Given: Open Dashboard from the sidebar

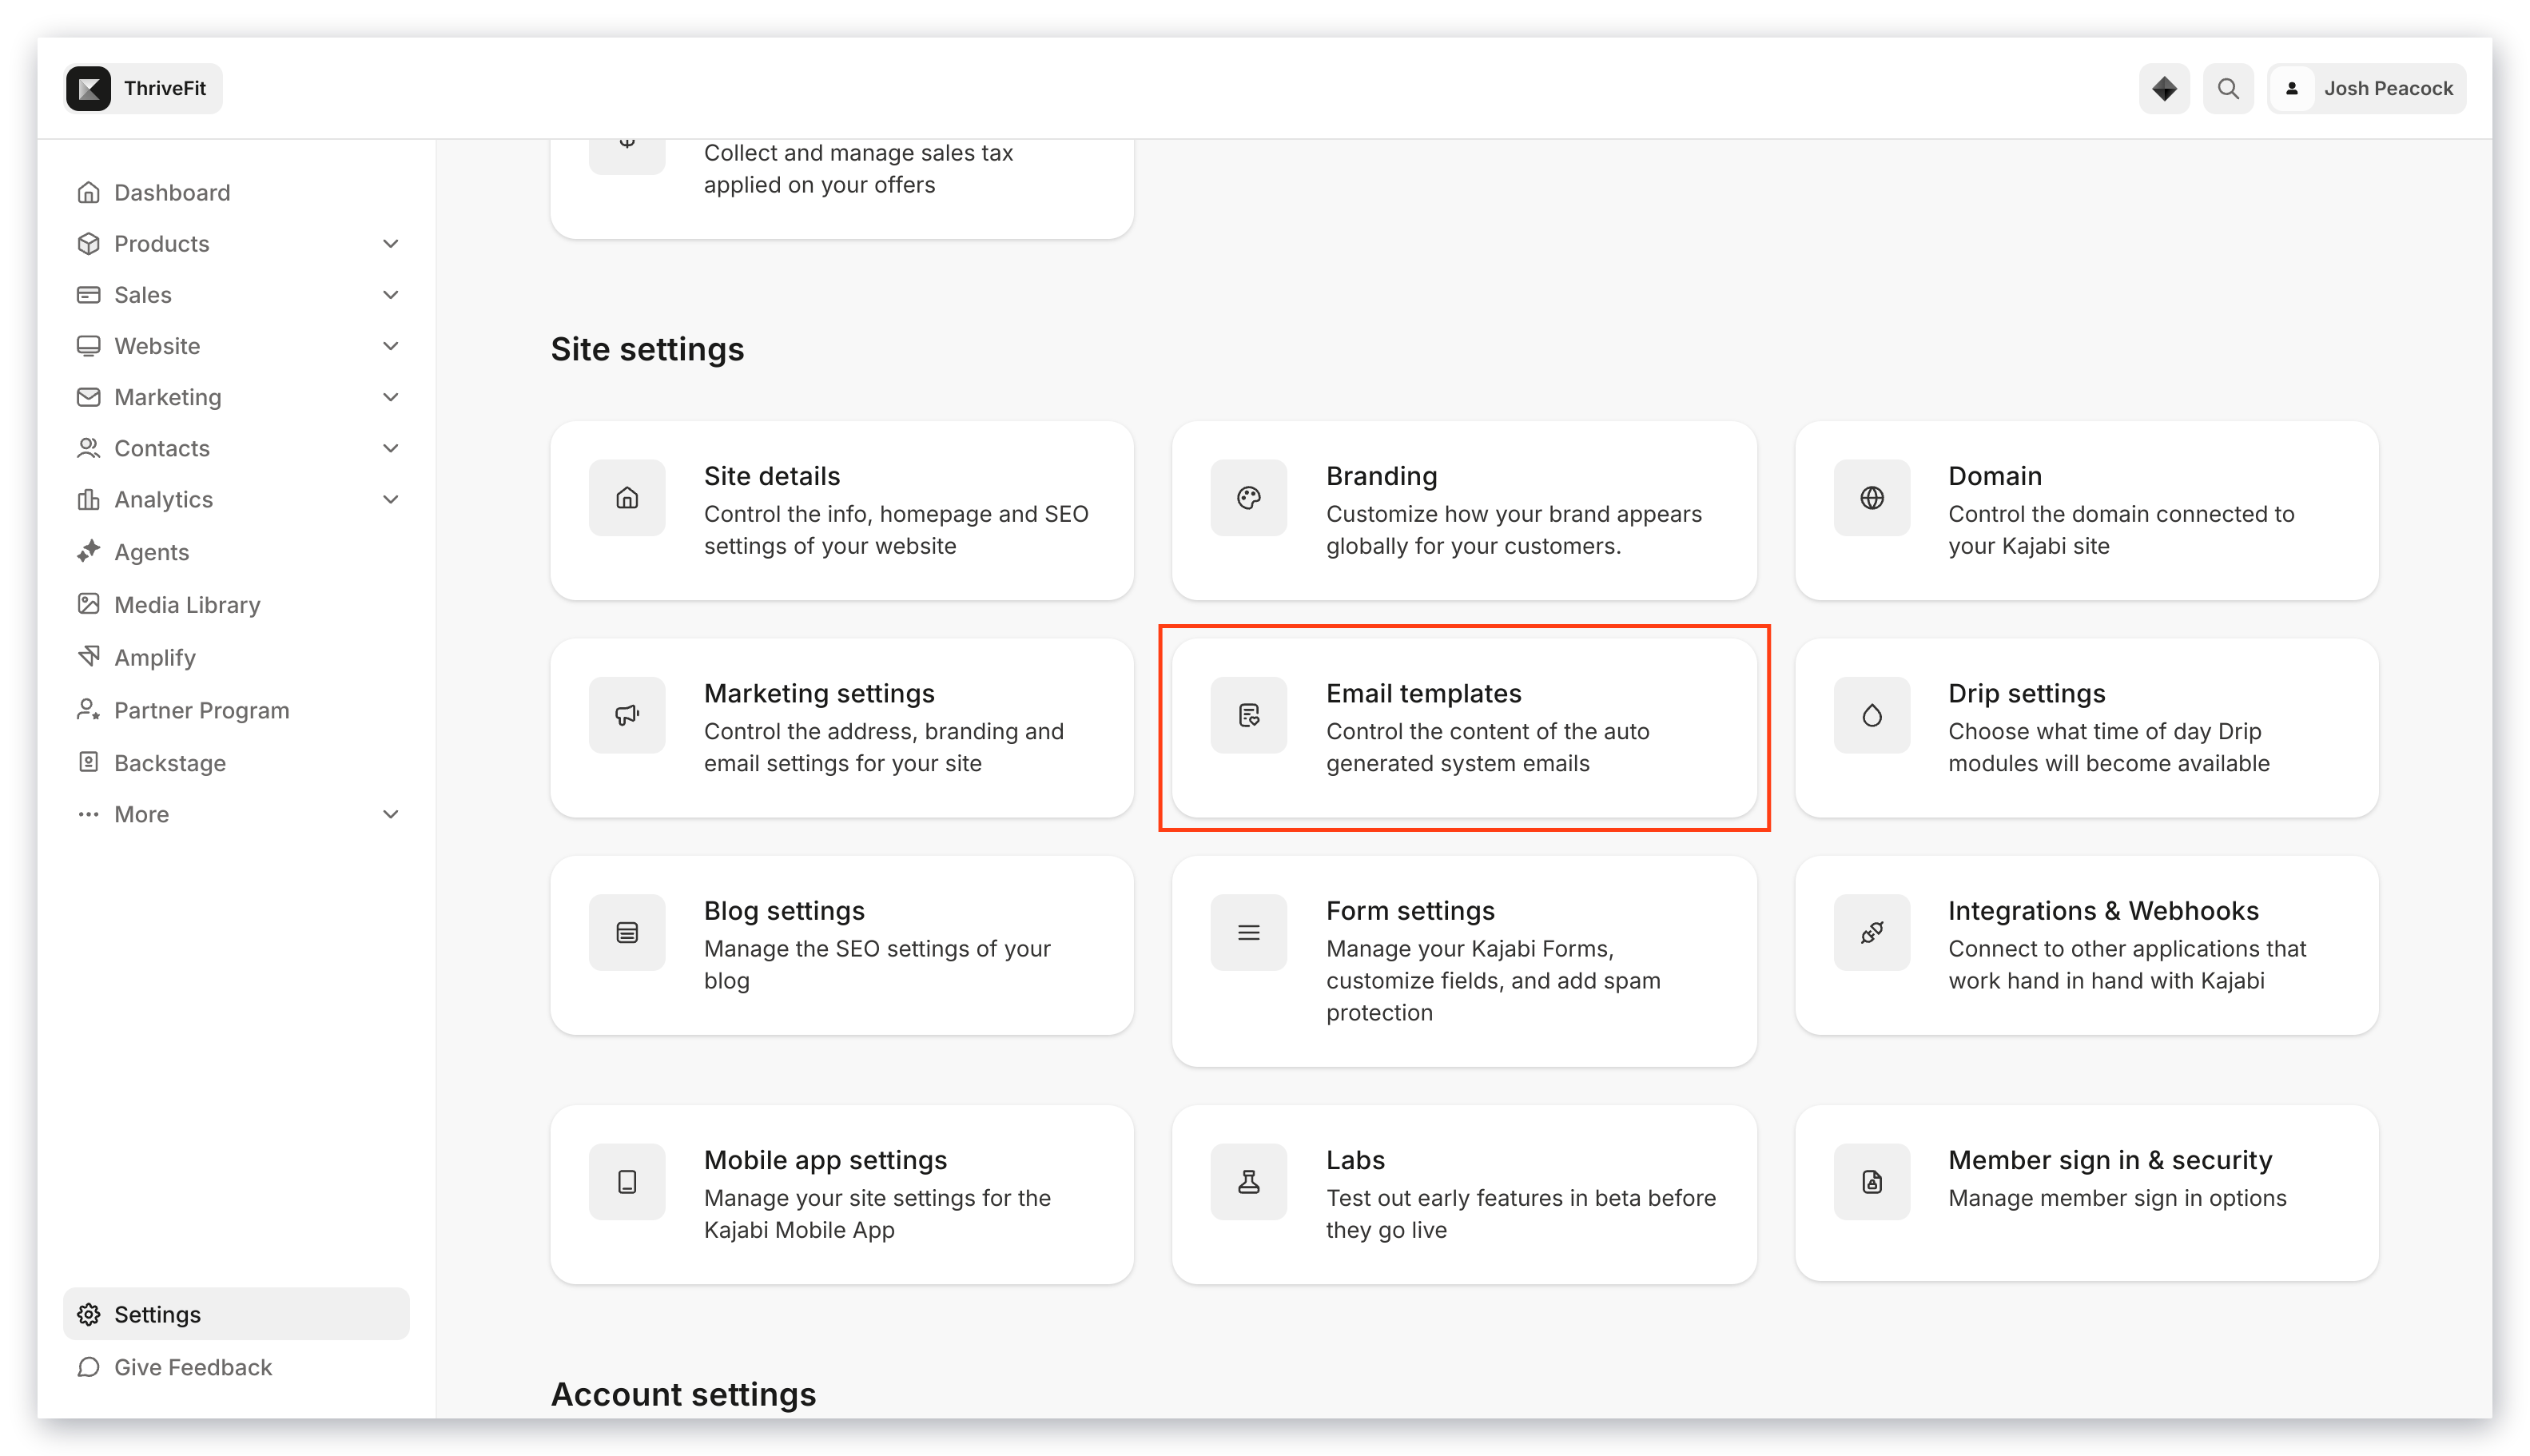Looking at the screenshot, I should [172, 192].
